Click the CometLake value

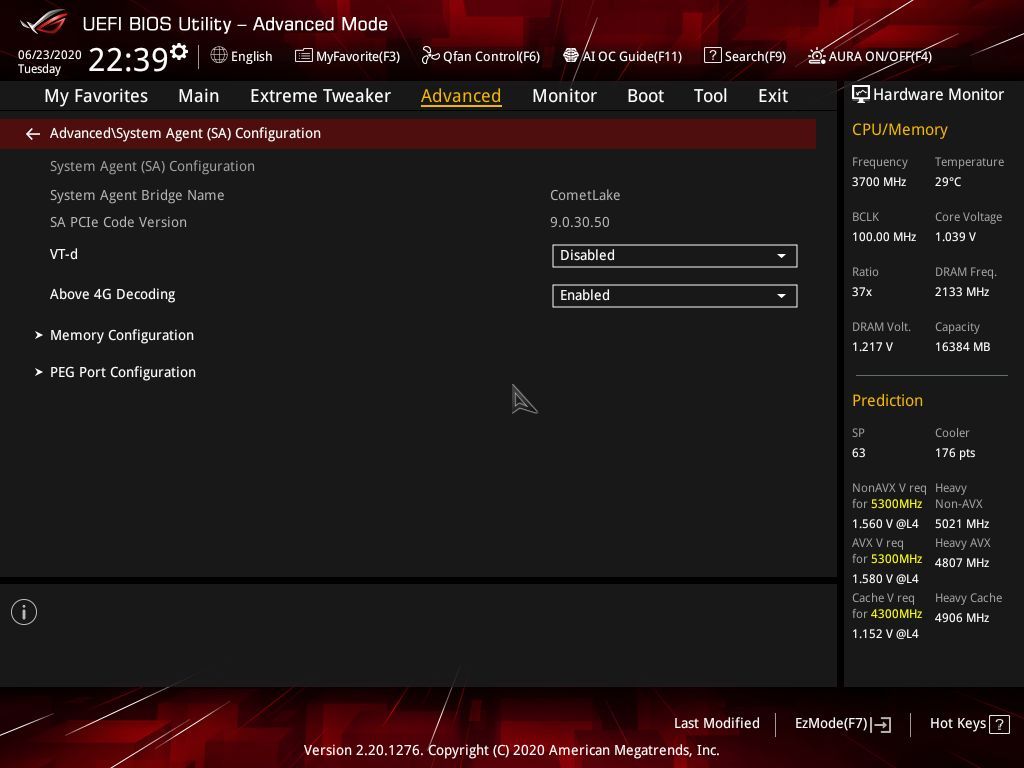pos(585,195)
